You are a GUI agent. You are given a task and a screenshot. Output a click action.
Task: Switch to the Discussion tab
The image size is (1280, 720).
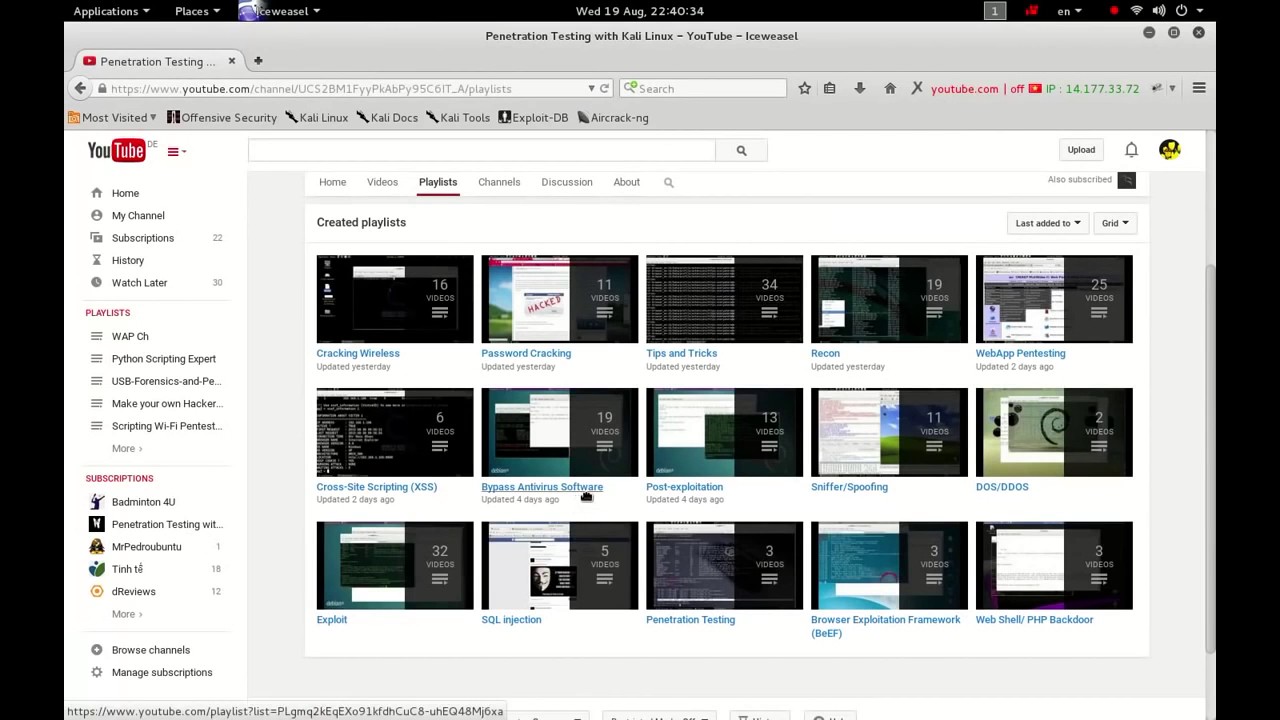pyautogui.click(x=567, y=182)
